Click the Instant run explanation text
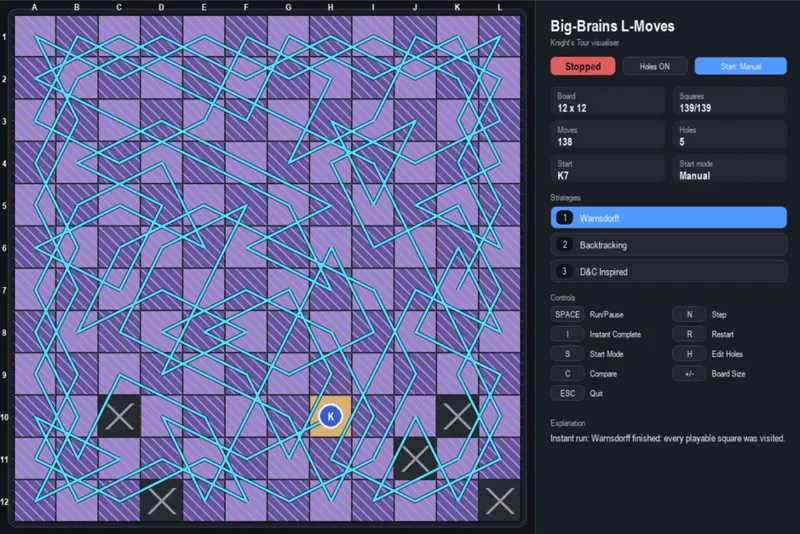Image resolution: width=800 pixels, height=534 pixels. [x=667, y=438]
